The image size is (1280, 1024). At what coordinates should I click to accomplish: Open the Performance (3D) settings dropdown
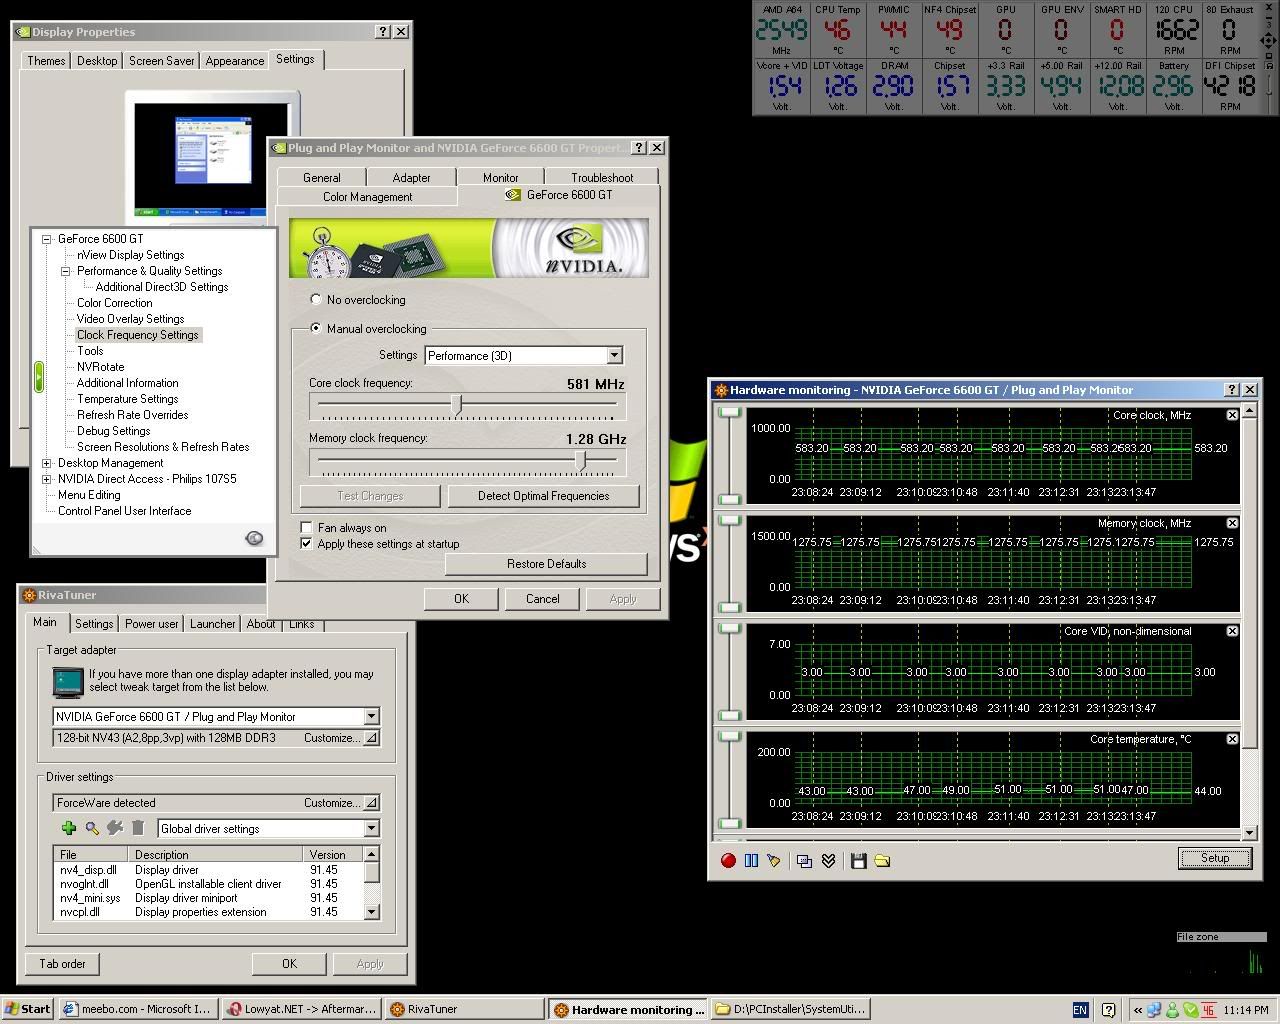[x=614, y=356]
